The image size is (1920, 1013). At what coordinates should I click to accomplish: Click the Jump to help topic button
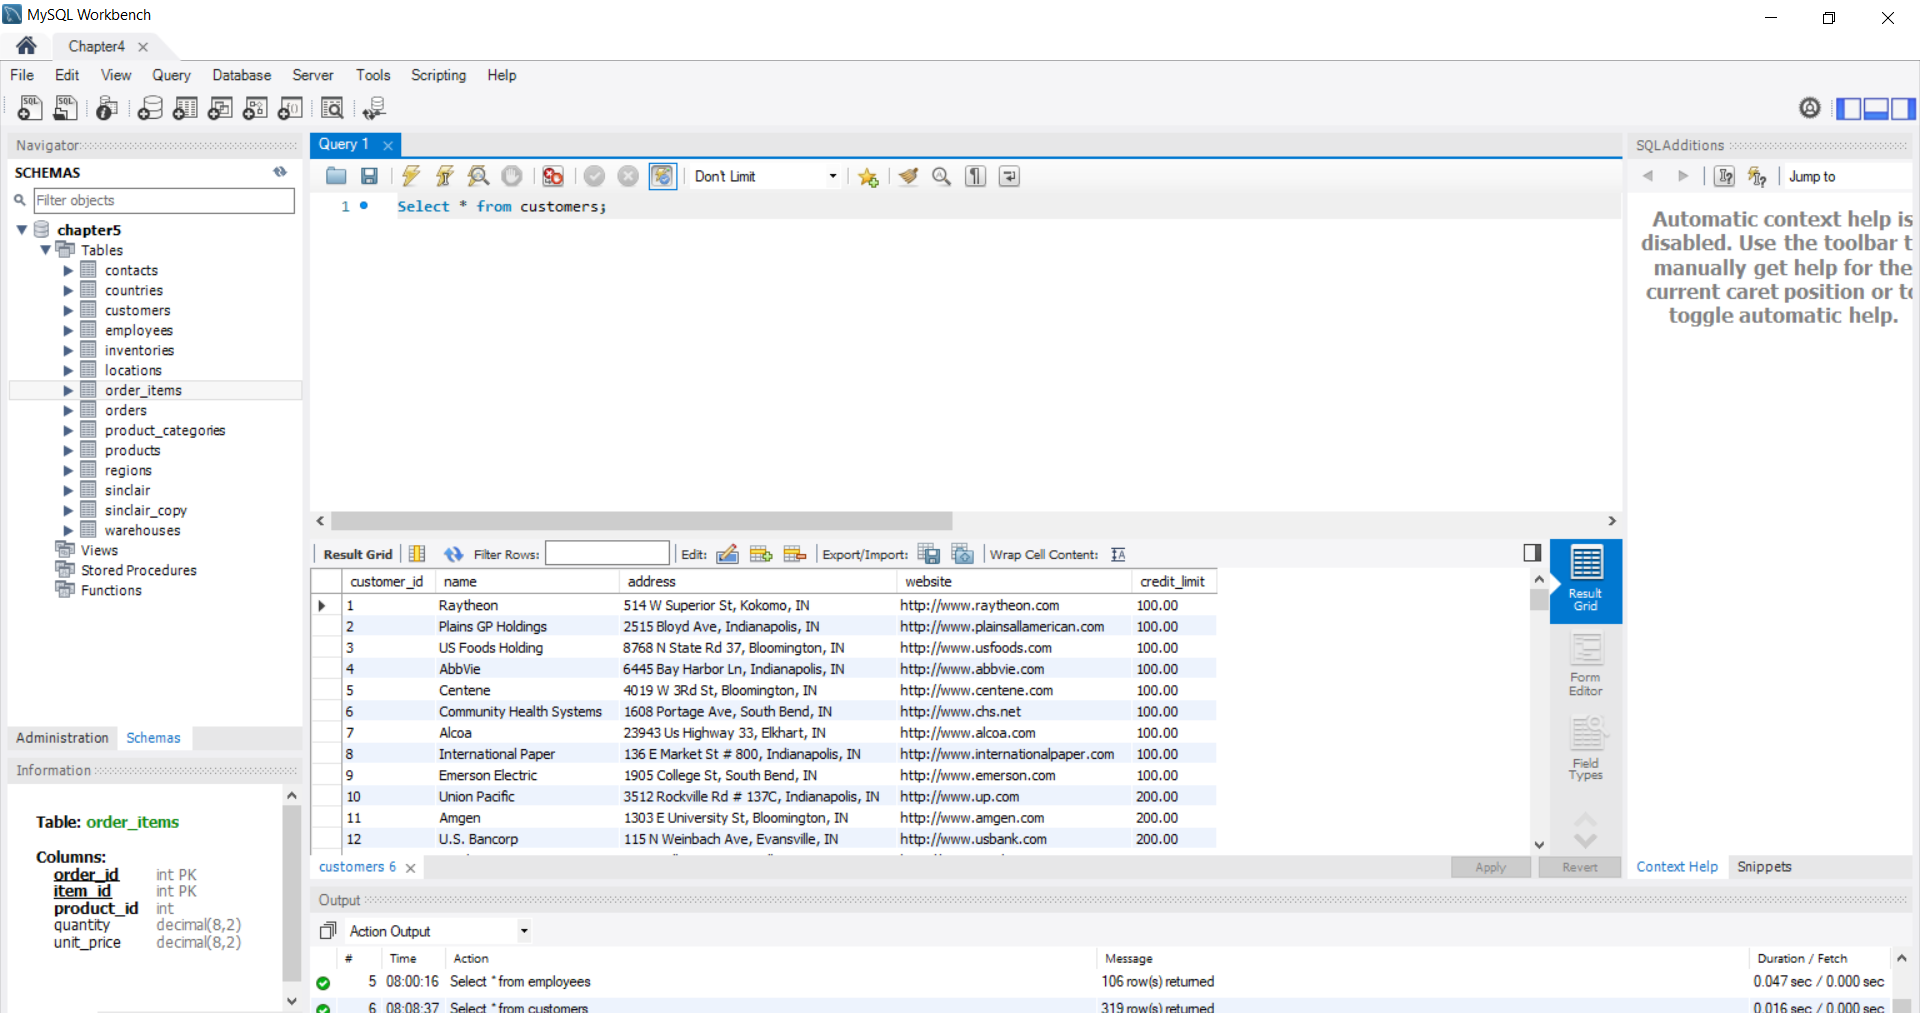coord(1812,176)
